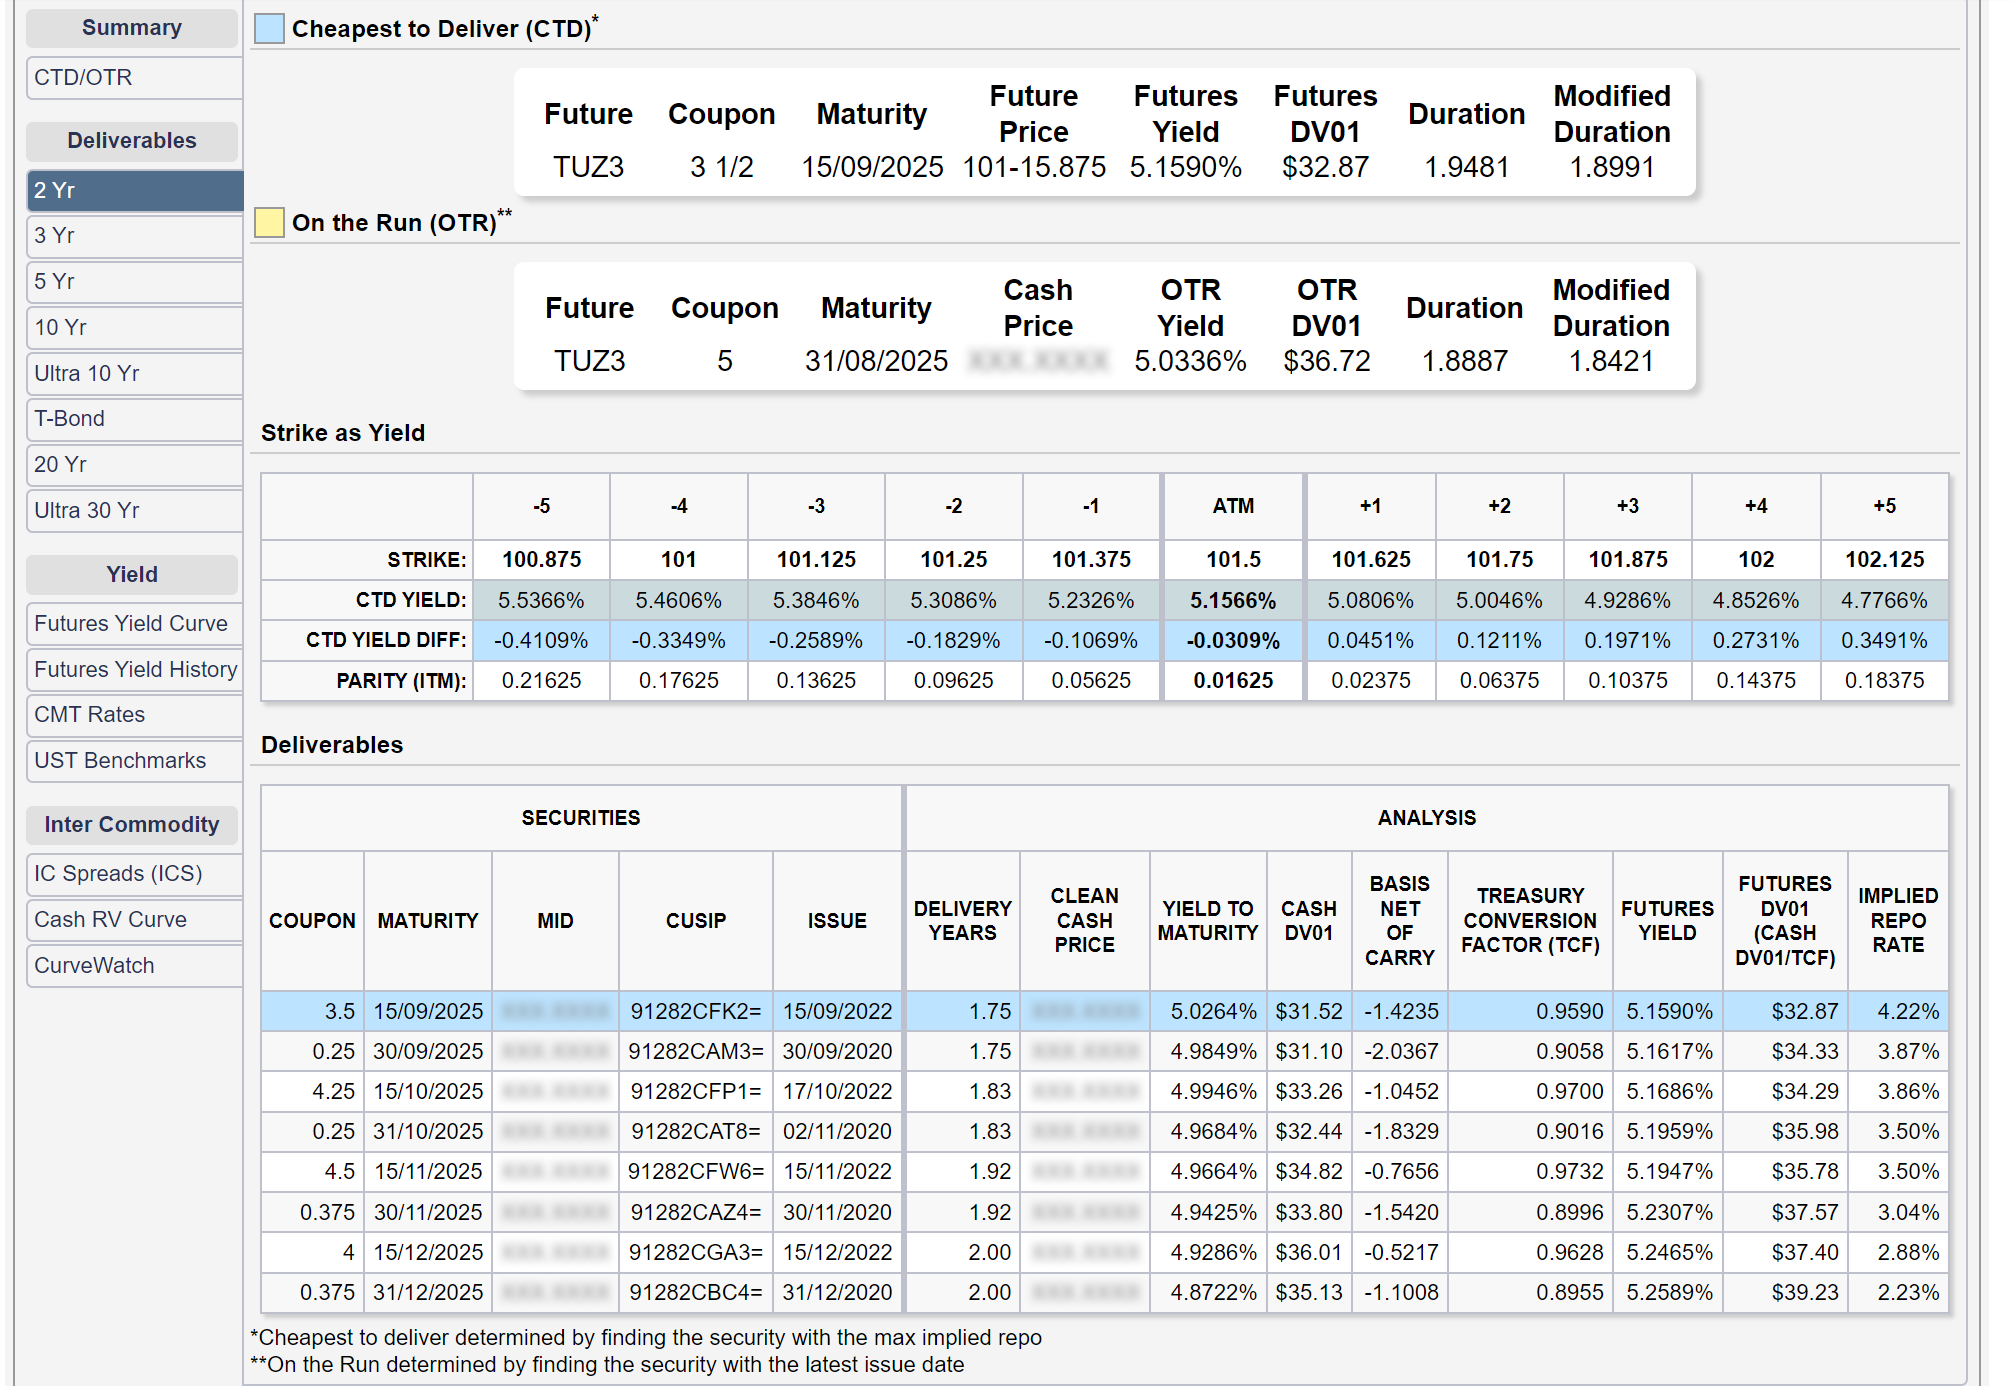Click the IMPLIED REPO RATE header
The image size is (2012, 1386).
point(1898,921)
